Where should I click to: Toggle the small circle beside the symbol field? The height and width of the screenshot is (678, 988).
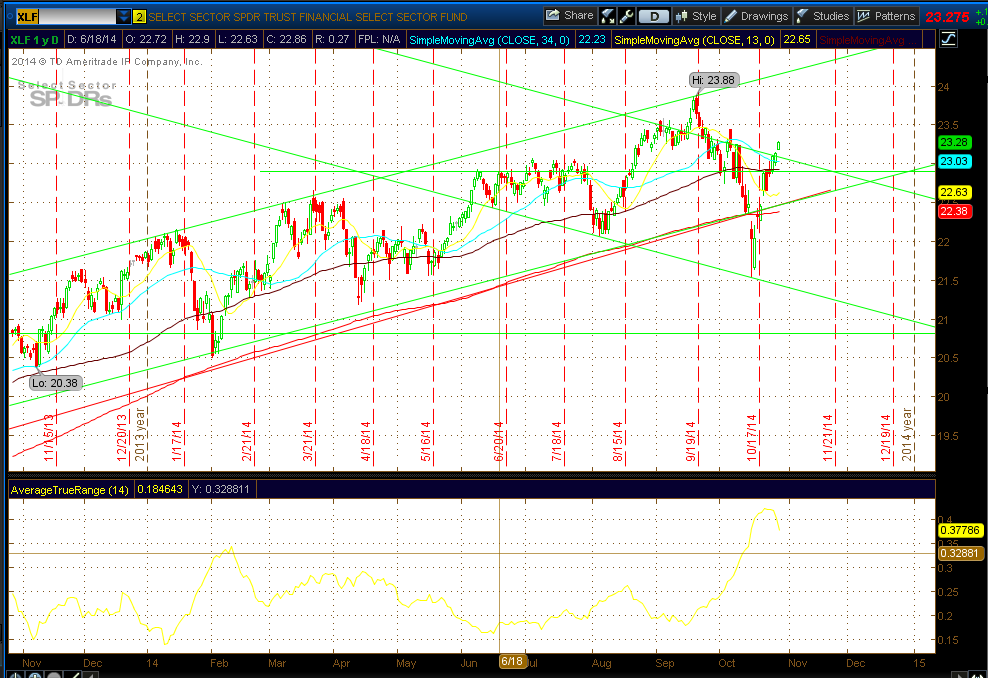point(10,15)
